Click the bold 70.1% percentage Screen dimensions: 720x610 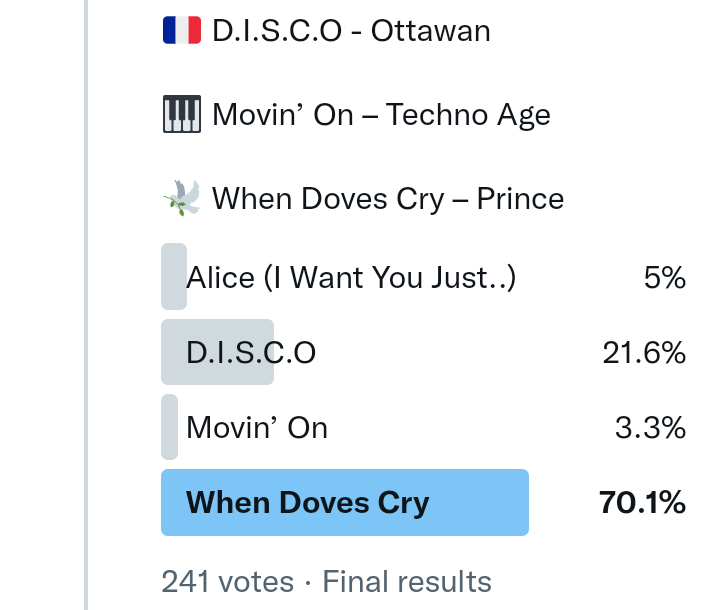click(643, 502)
